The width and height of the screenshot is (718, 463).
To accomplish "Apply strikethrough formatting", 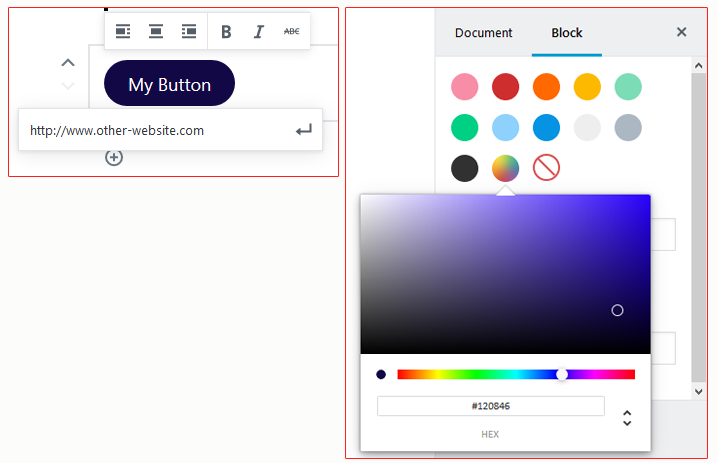I will 291,32.
